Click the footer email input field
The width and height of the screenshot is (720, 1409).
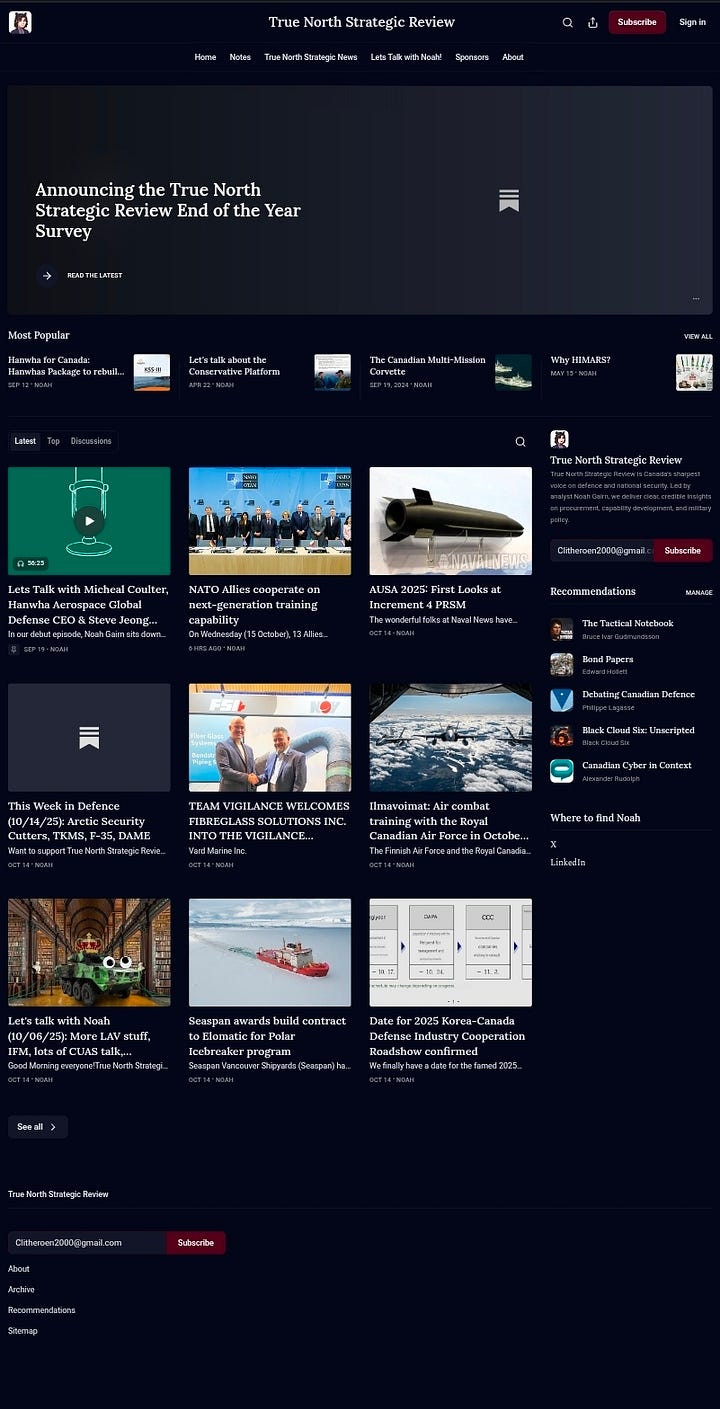(x=87, y=1243)
